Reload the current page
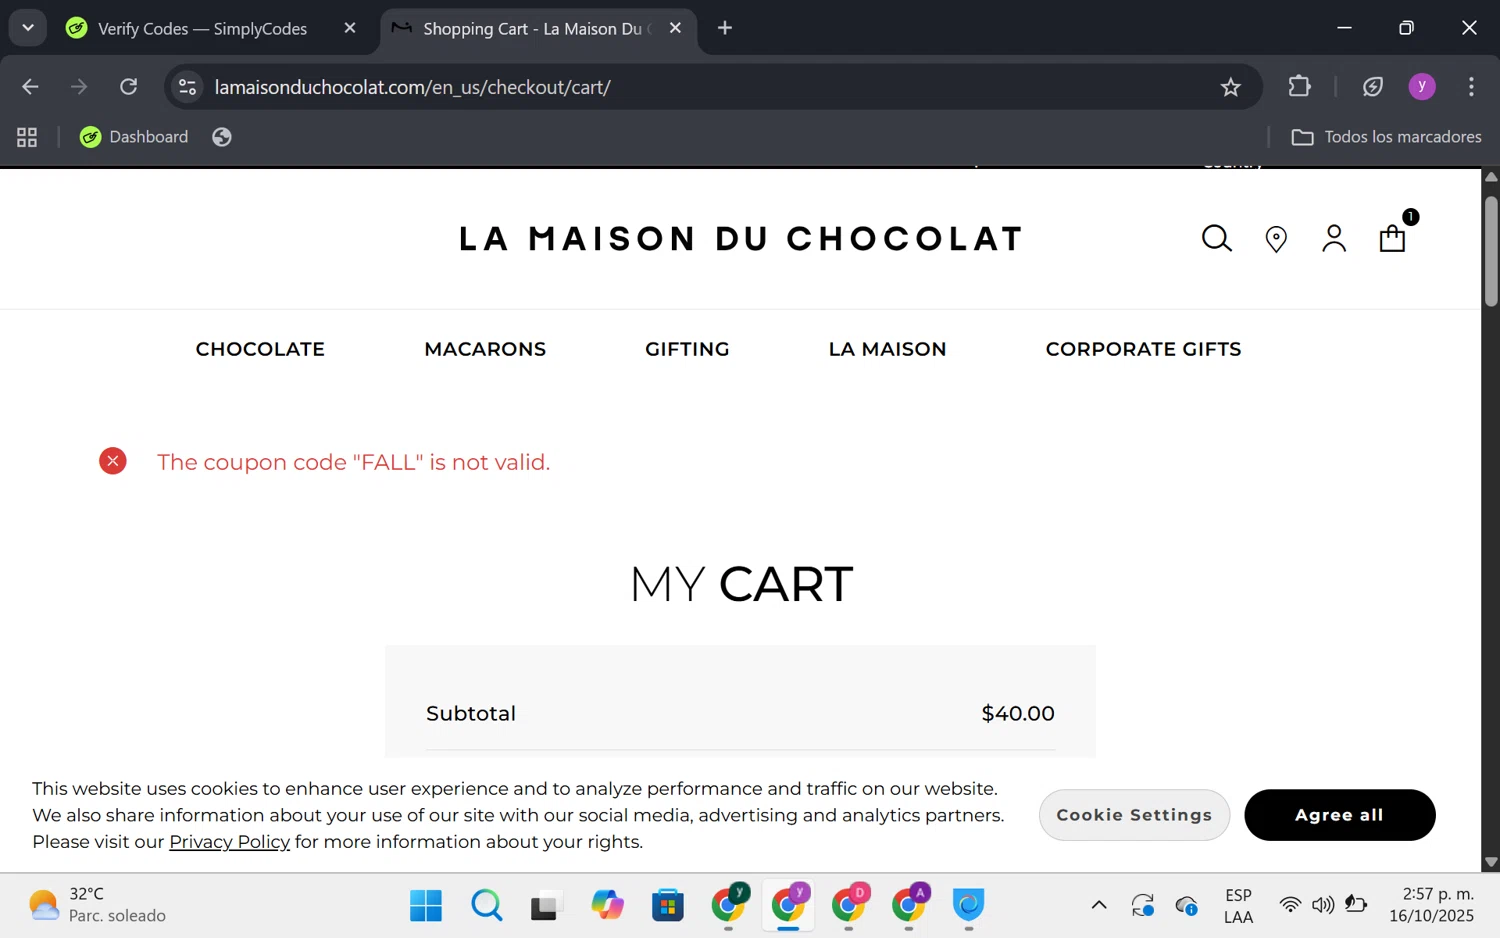 (129, 87)
